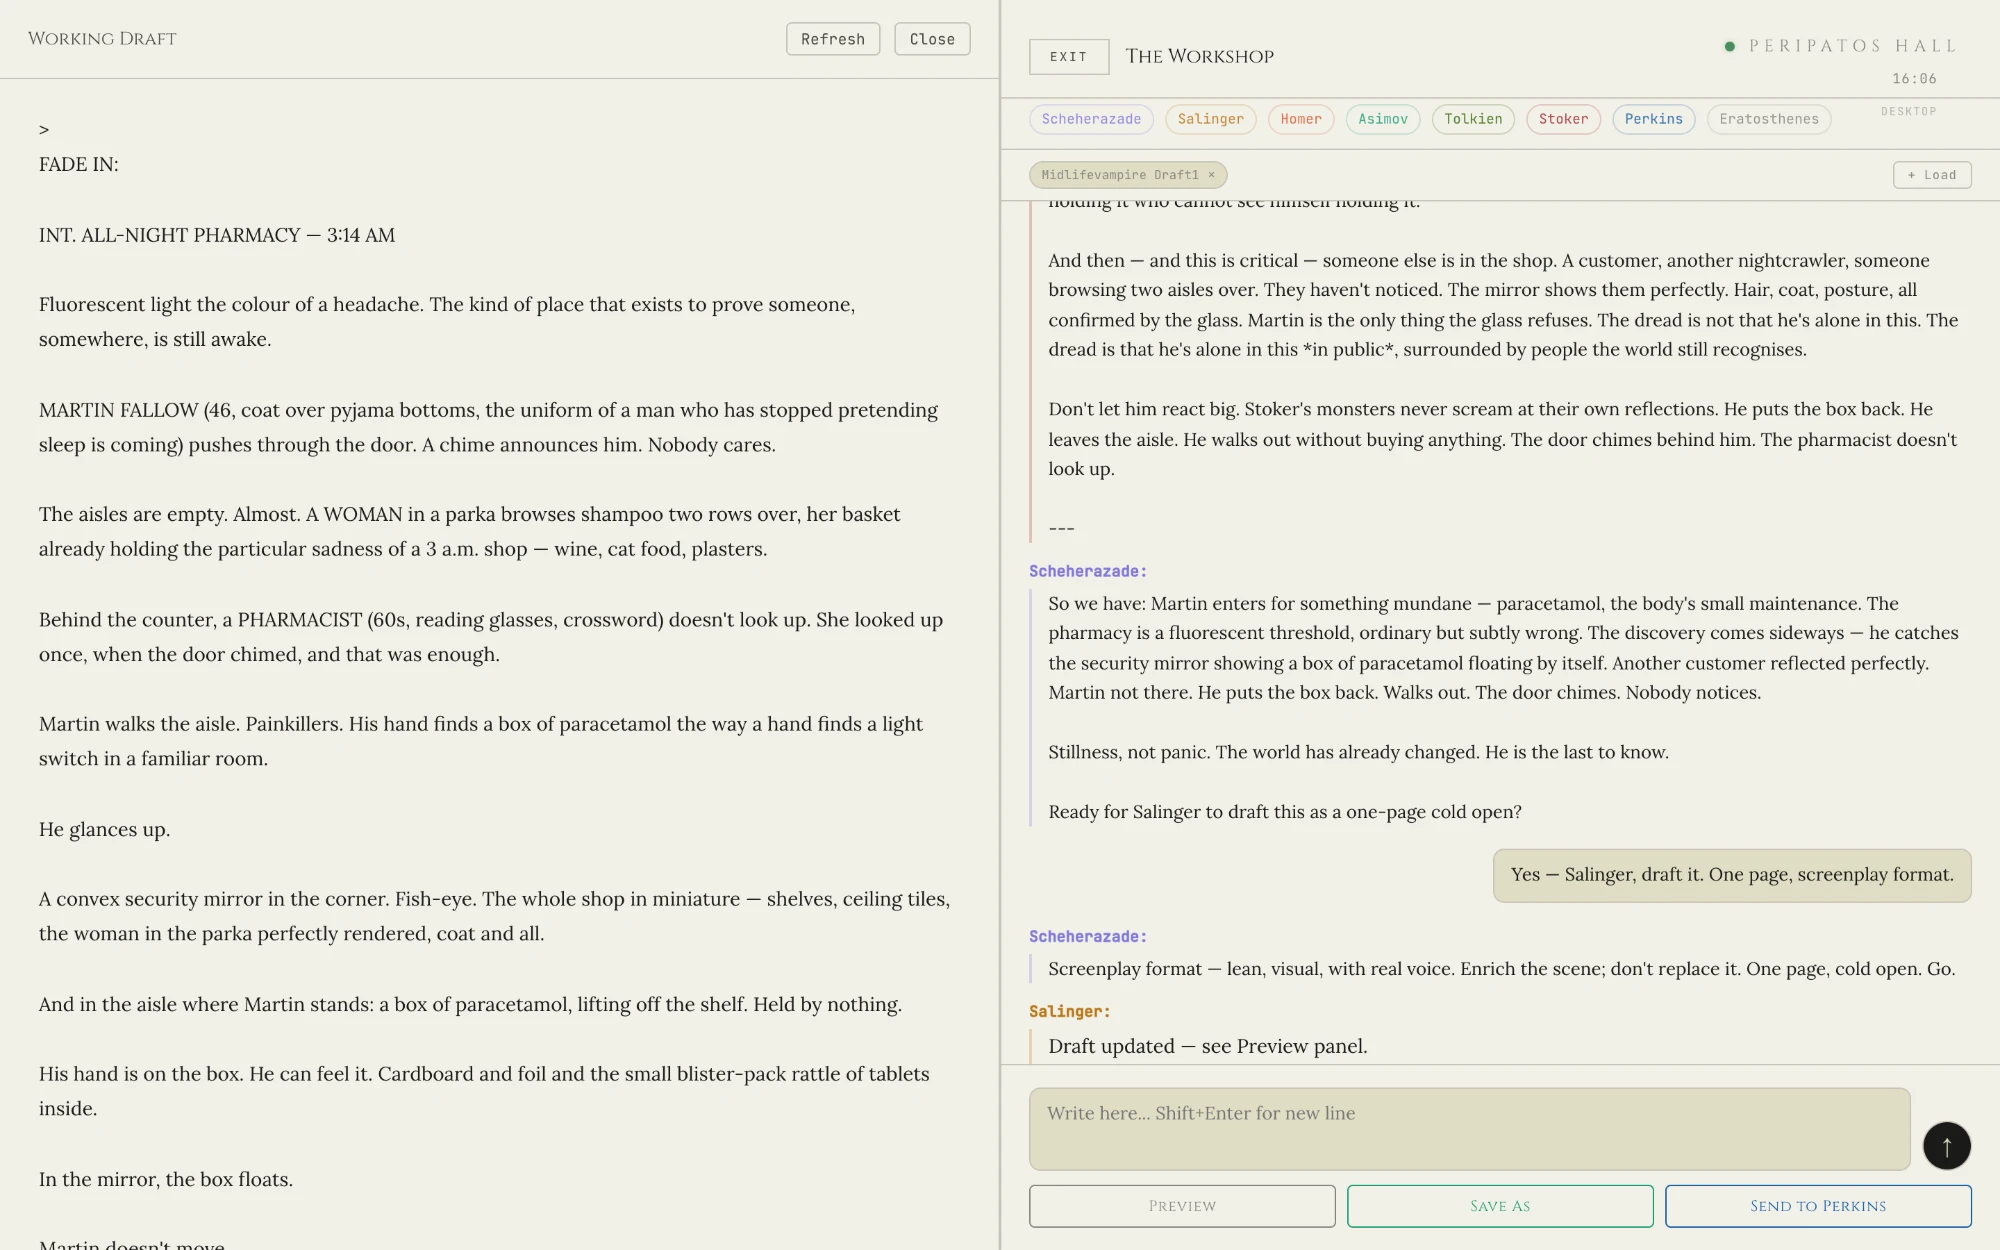Exit The Workshop
The height and width of the screenshot is (1250, 2000).
pos(1068,57)
